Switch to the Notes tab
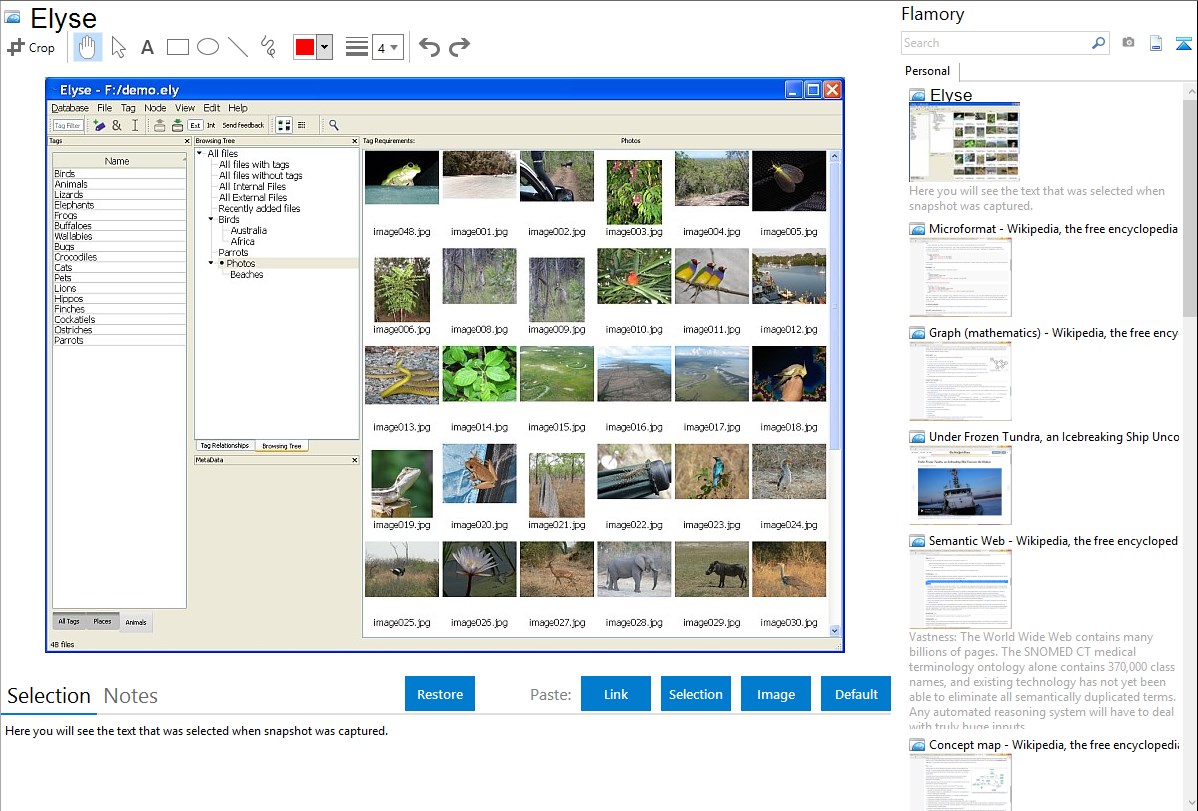The width and height of the screenshot is (1198, 811). point(131,696)
